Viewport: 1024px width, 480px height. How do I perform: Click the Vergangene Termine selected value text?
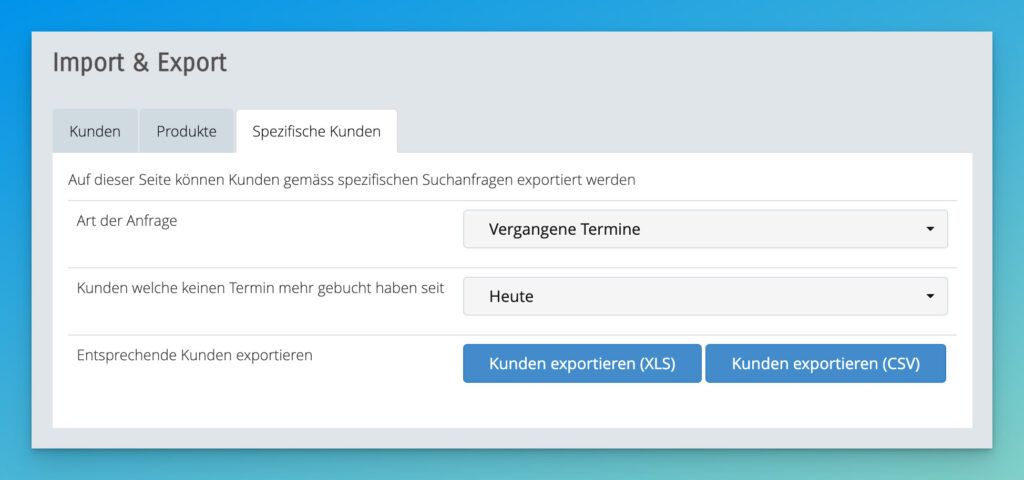(x=564, y=229)
